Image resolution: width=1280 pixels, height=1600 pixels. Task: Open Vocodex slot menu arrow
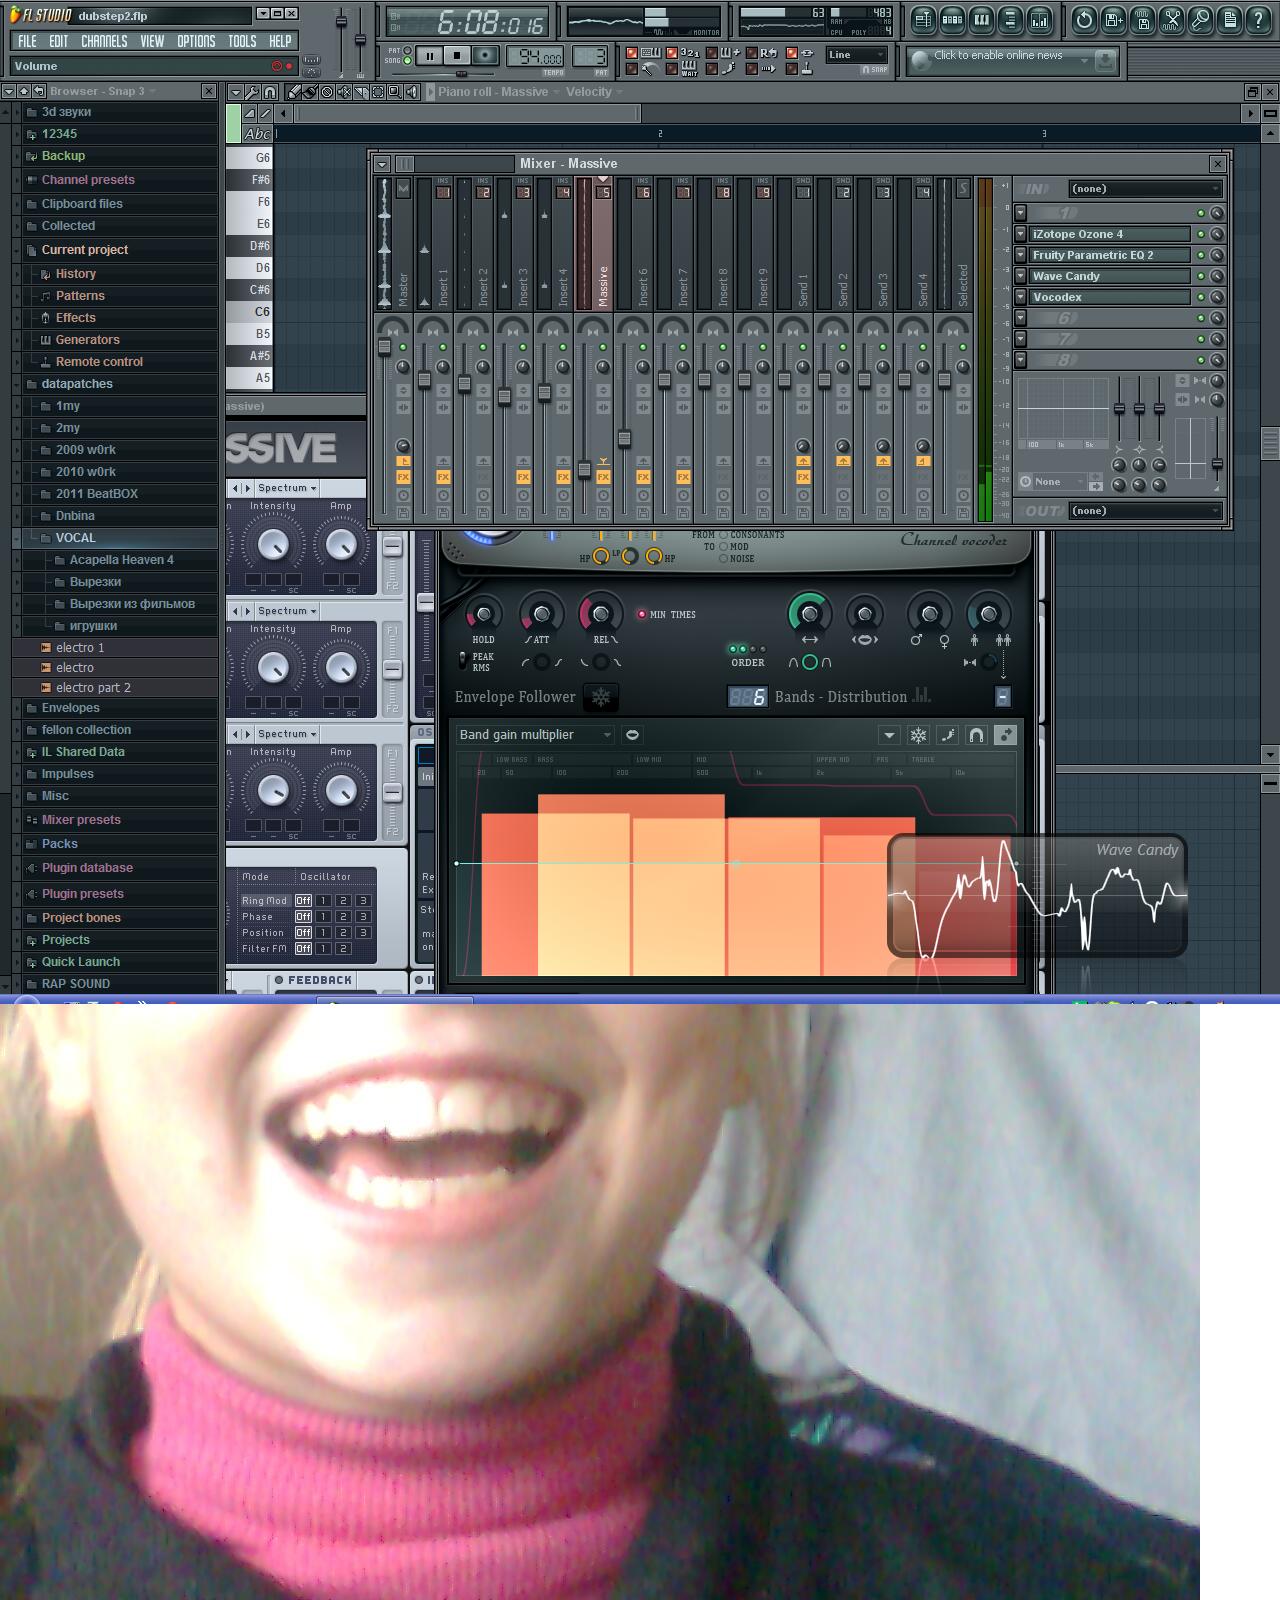tap(1020, 297)
